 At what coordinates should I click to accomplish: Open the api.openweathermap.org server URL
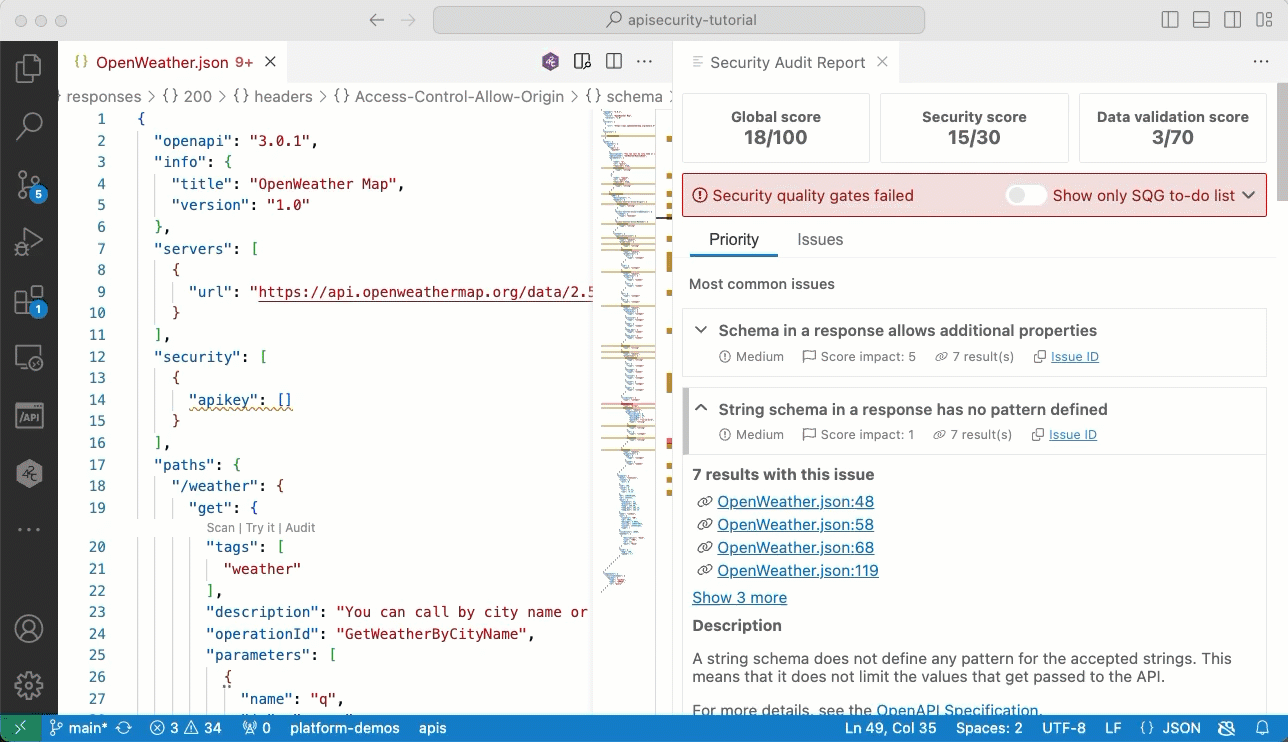(x=426, y=292)
